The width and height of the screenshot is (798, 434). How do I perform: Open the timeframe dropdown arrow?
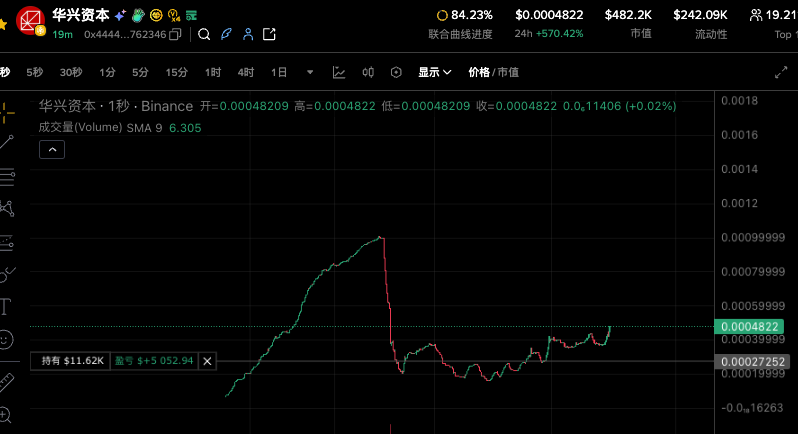(x=310, y=72)
